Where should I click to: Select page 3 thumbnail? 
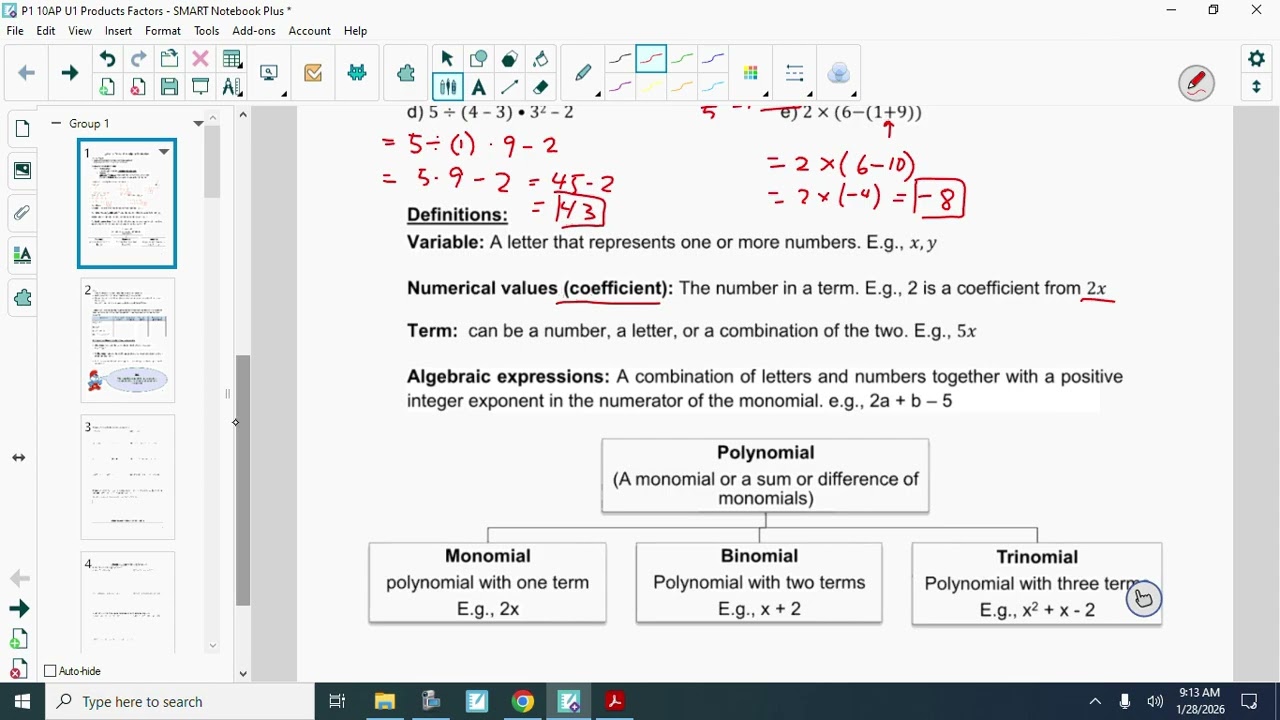coord(128,478)
